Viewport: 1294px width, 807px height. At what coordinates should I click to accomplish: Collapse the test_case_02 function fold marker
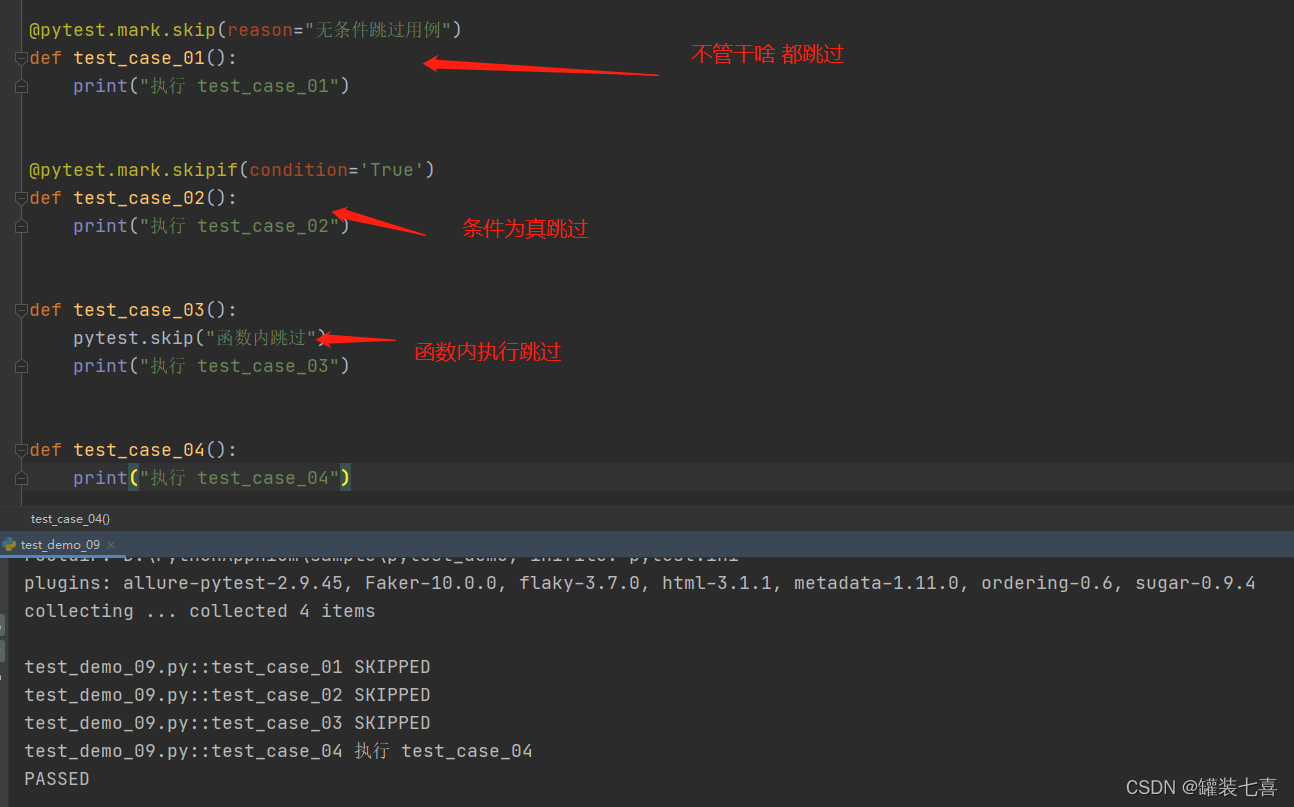click(21, 199)
